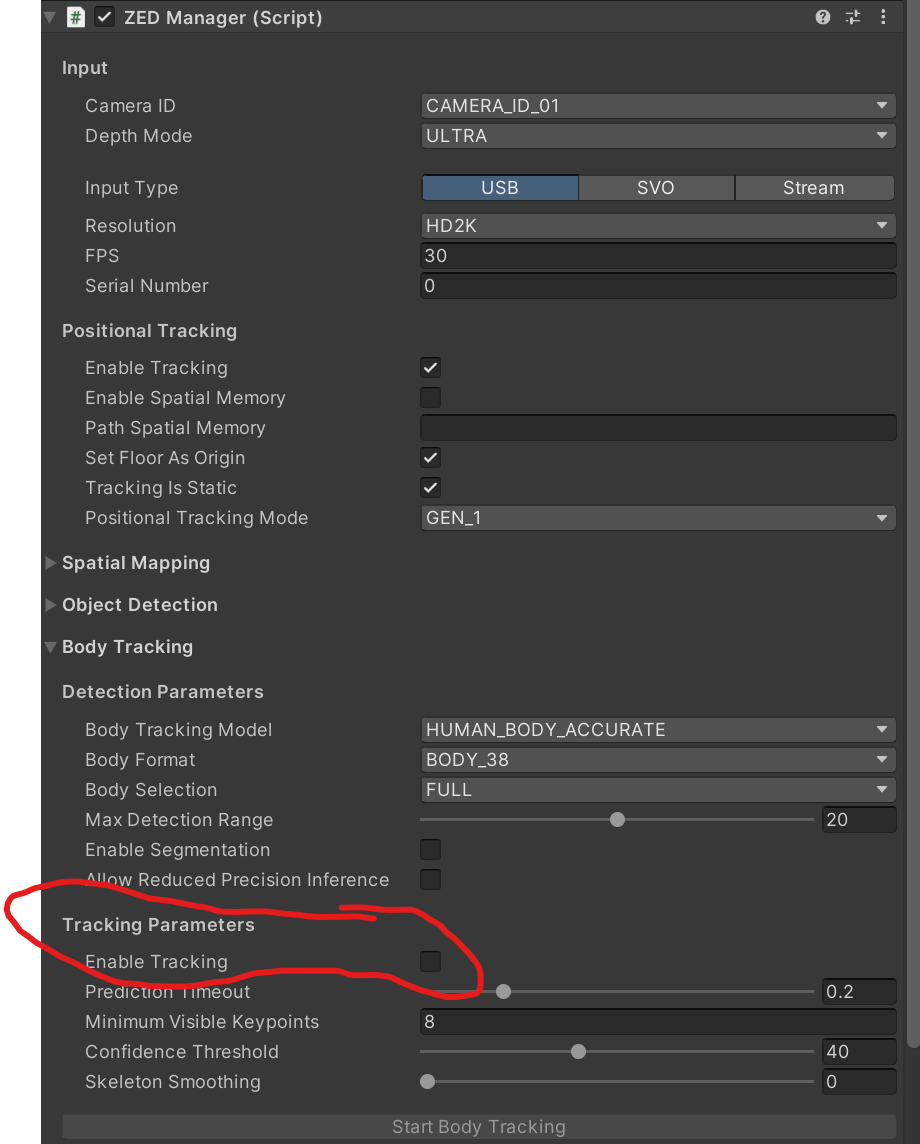Screen dimensions: 920x1144
Task: Open component presets slider icon
Action: [x=853, y=17]
